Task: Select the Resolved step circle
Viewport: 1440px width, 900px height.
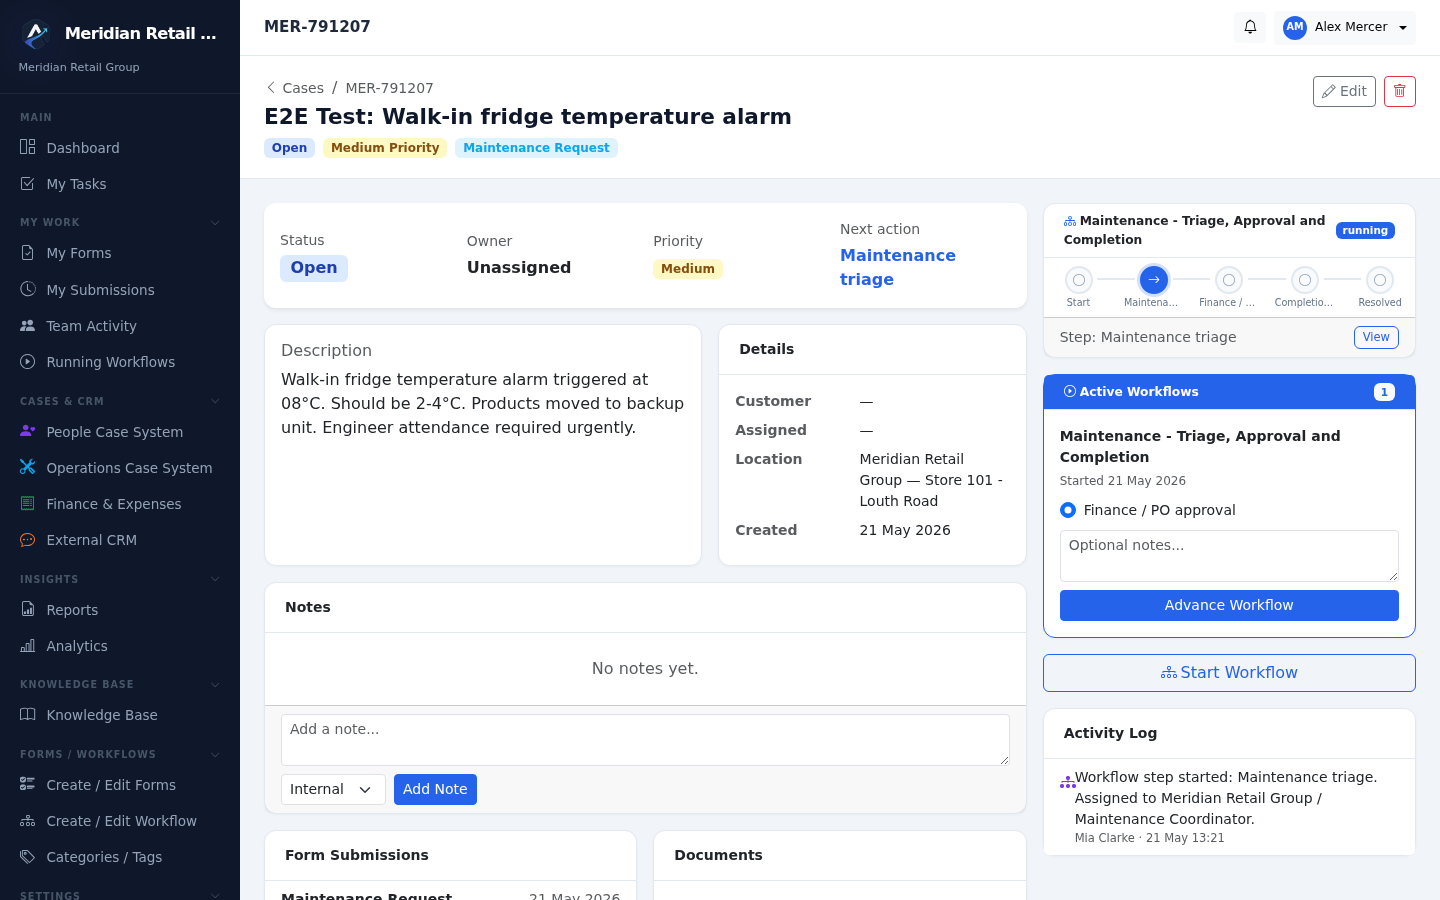Action: [1380, 280]
